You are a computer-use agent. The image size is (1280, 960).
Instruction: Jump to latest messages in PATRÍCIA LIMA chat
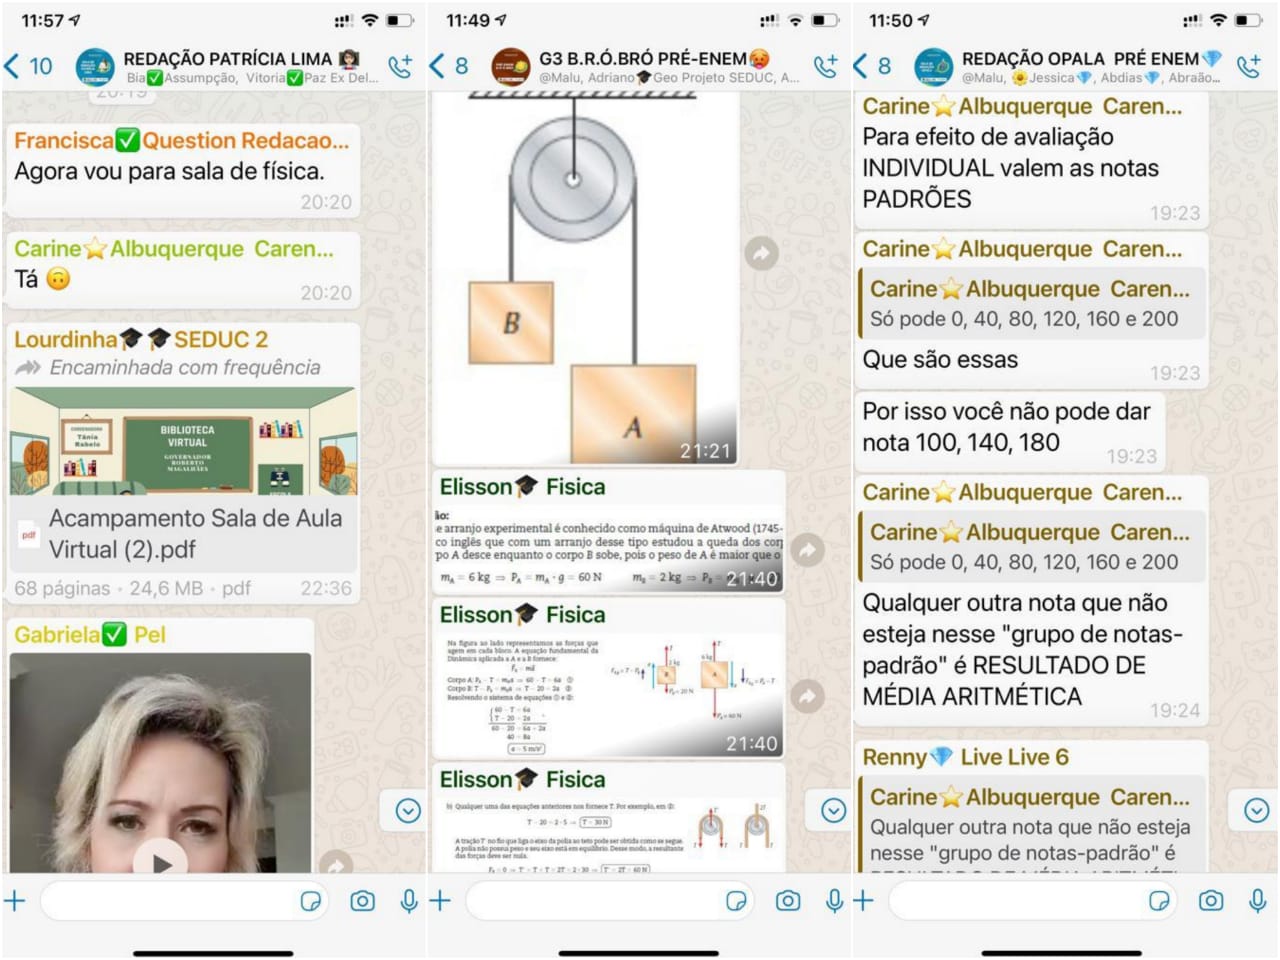click(407, 810)
